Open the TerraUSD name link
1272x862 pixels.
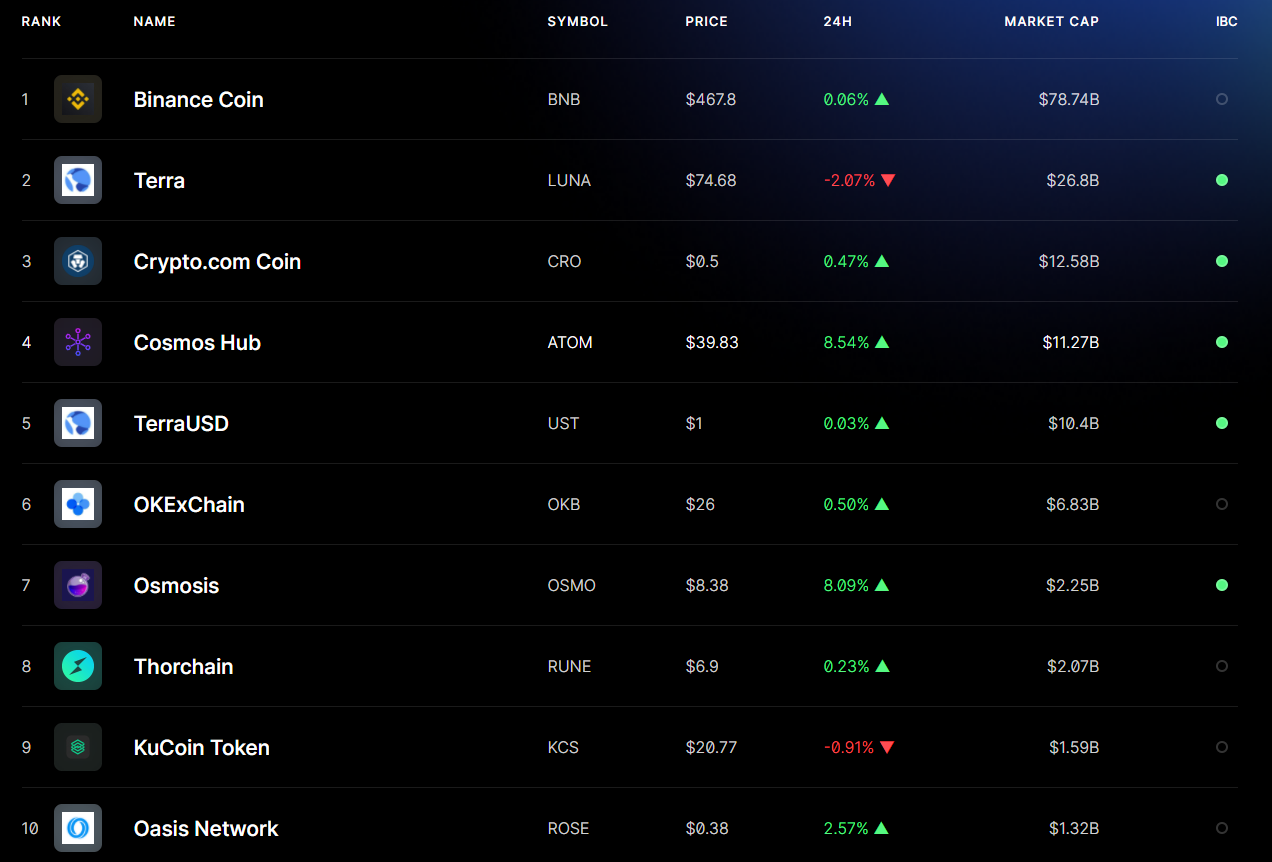point(181,423)
